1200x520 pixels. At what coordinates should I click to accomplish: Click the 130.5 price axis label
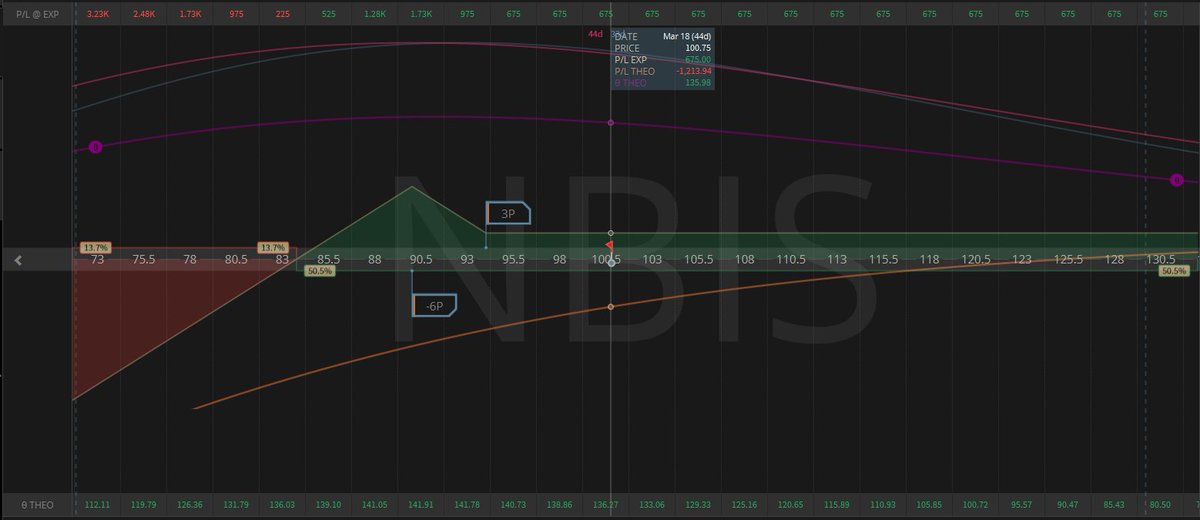click(x=1161, y=260)
